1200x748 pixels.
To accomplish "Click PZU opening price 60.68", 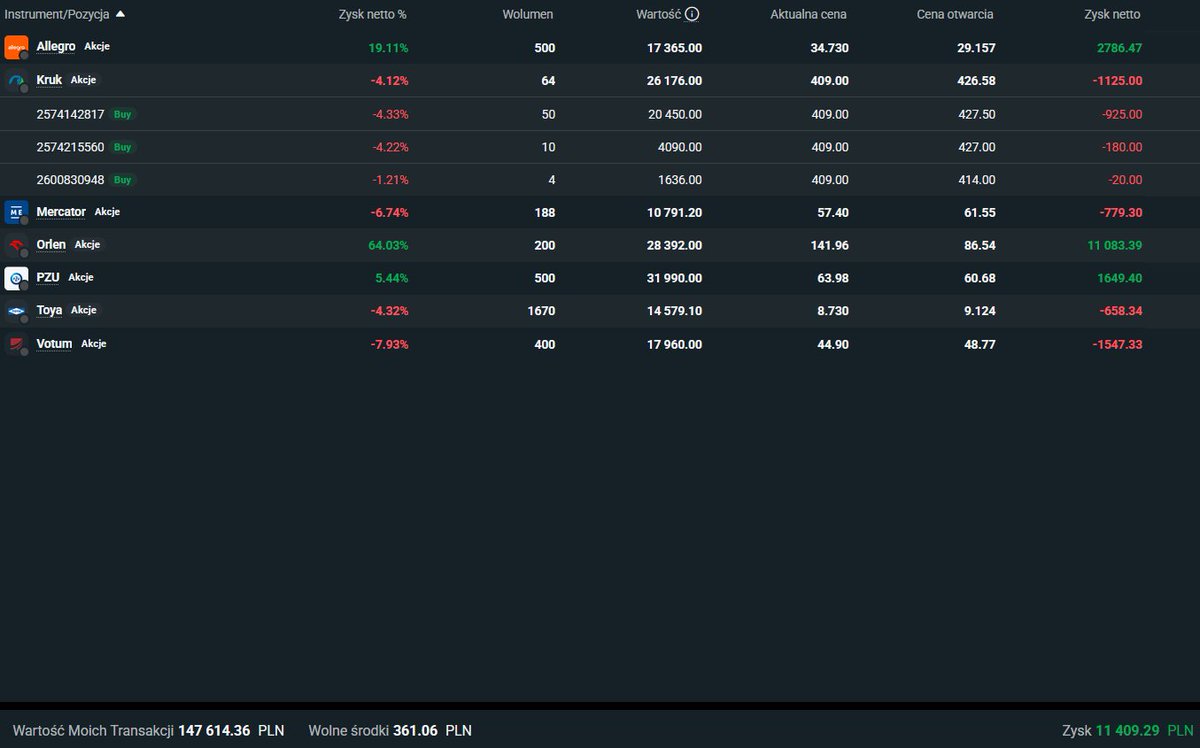I will click(979, 278).
